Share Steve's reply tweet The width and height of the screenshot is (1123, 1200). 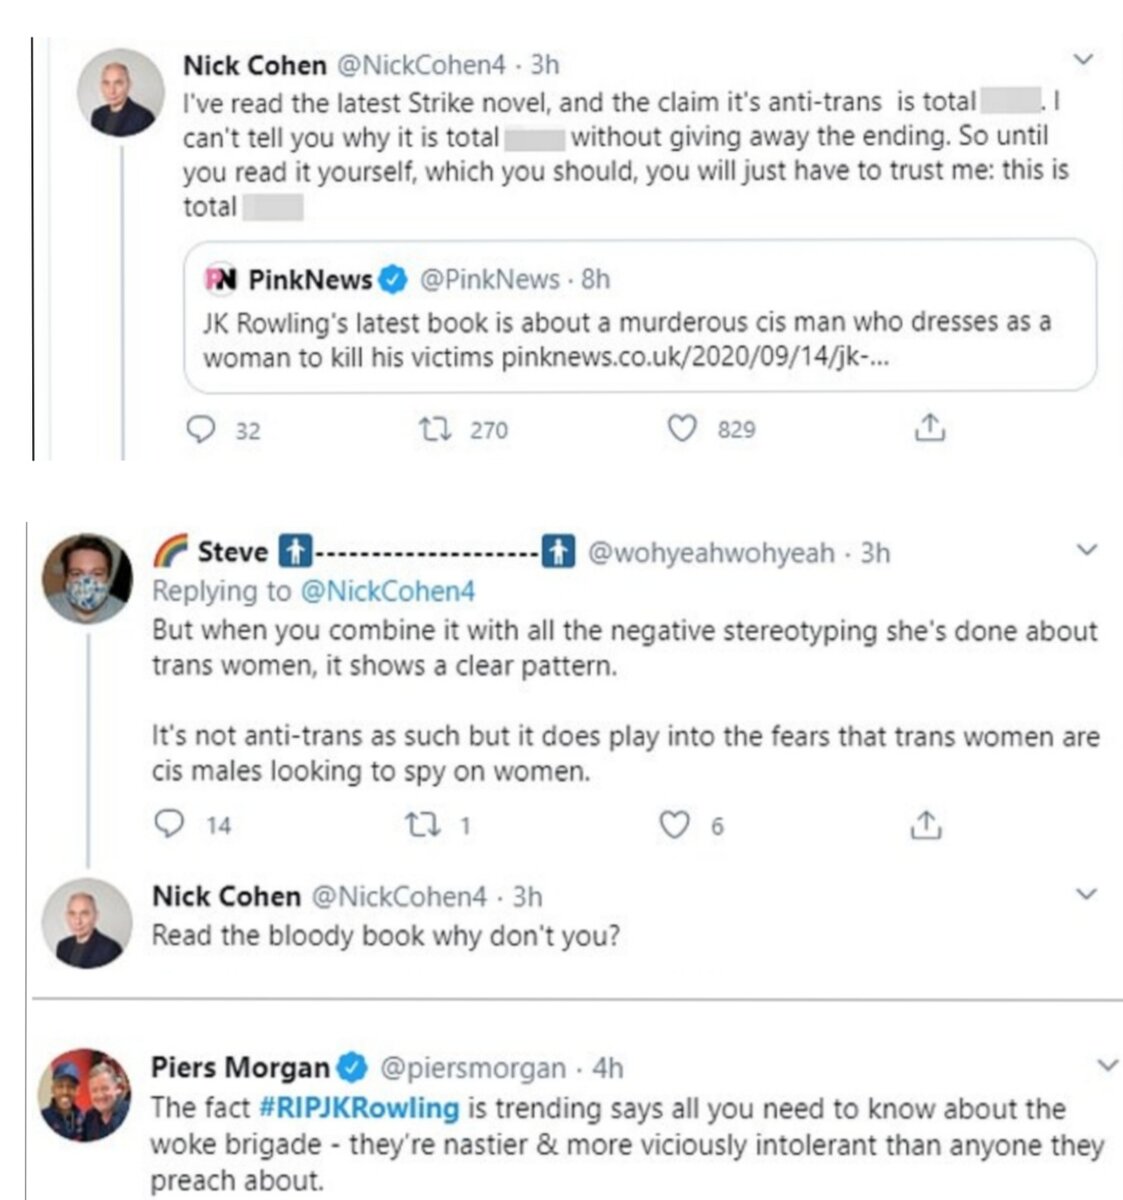click(926, 824)
